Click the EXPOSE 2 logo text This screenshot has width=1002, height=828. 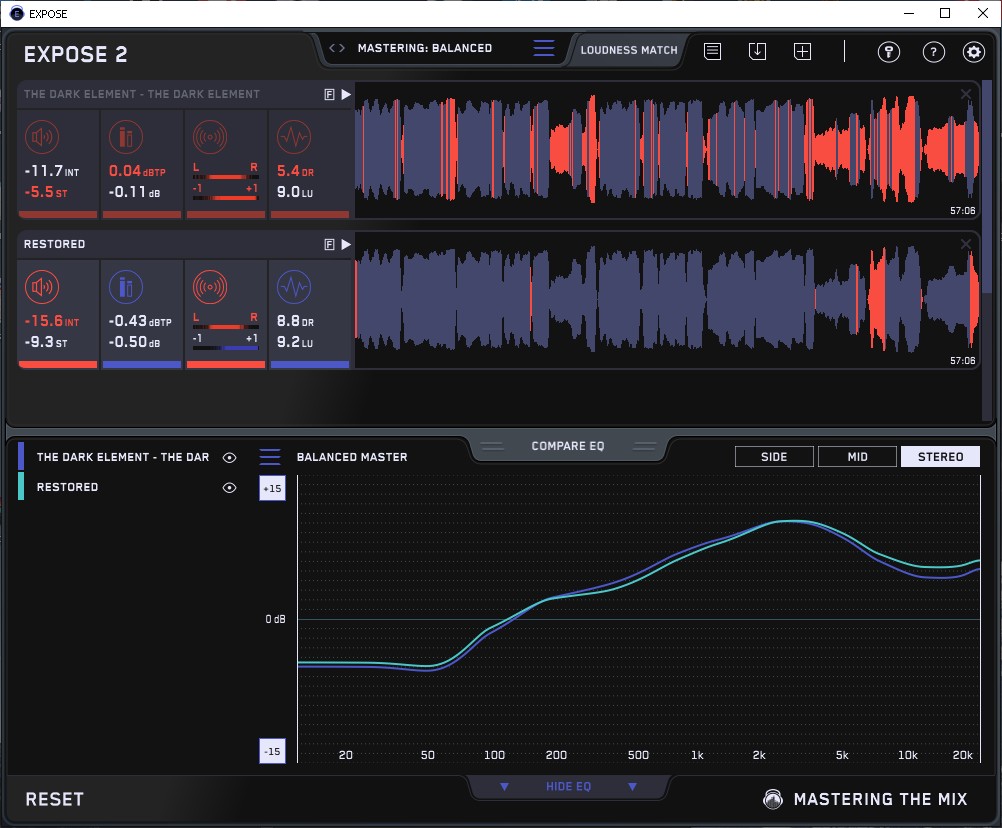tap(75, 54)
